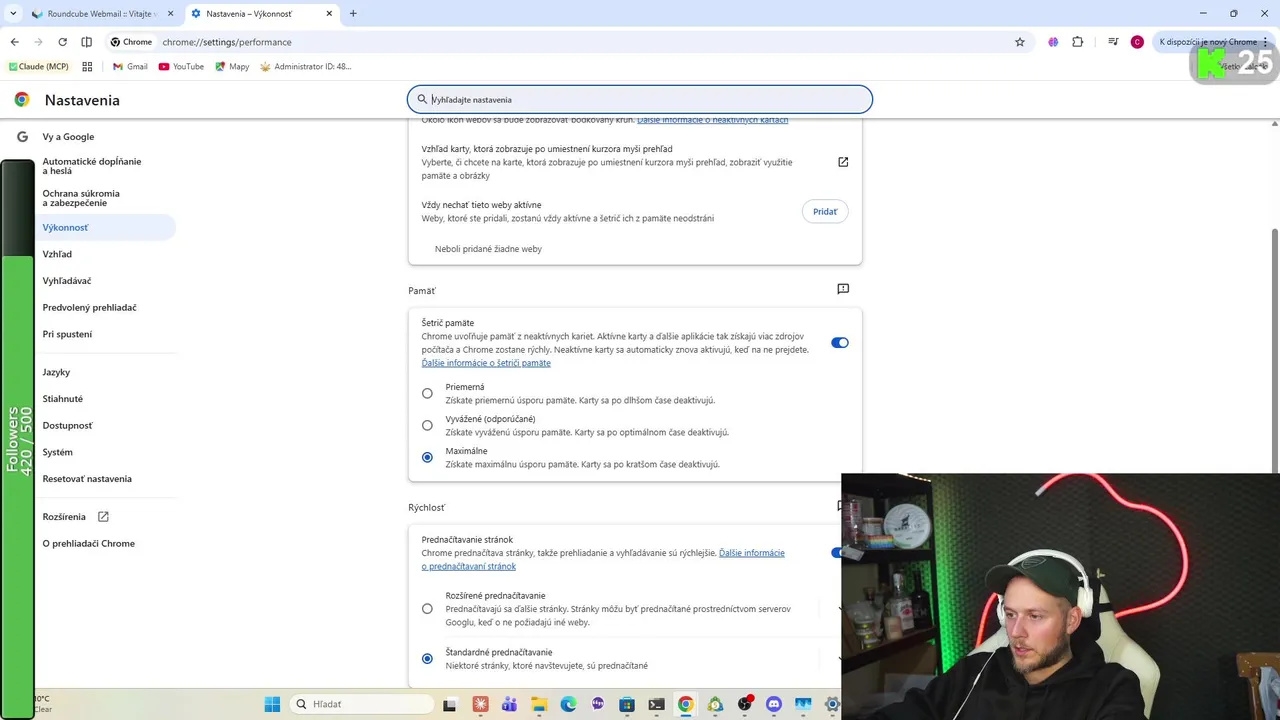Select Vyvážené (odporúčané) memory option

tap(427, 426)
